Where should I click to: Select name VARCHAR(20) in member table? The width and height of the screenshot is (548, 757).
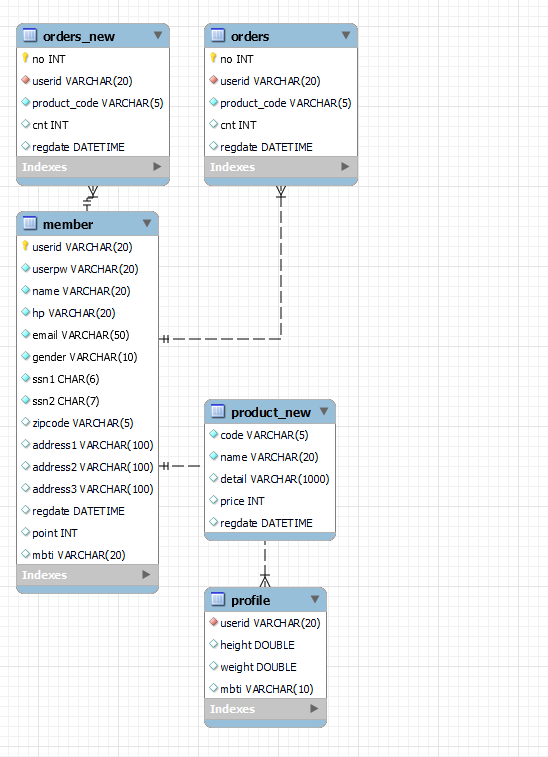click(81, 291)
